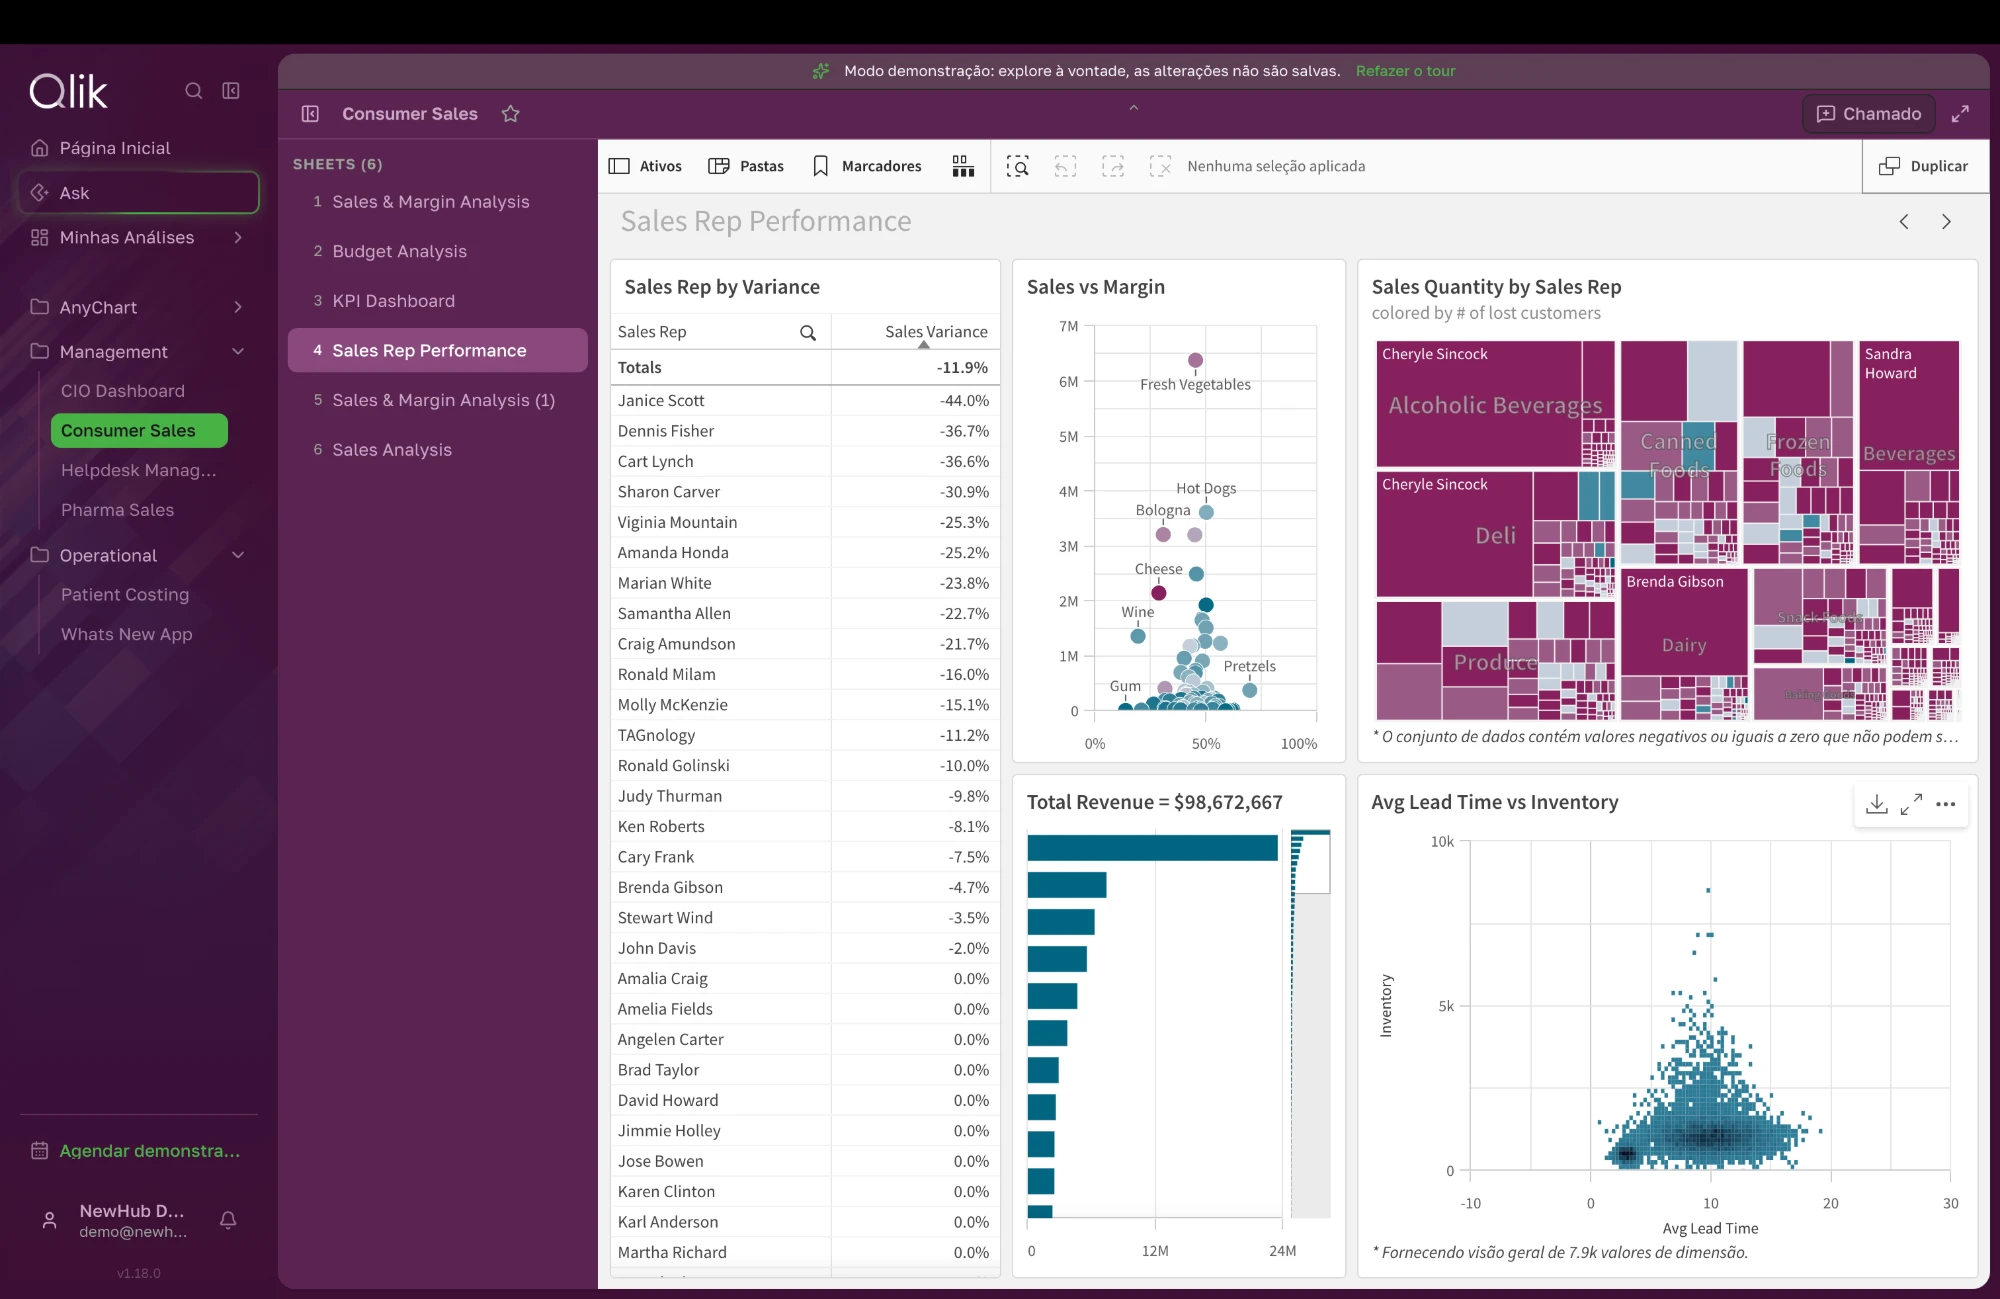Screen dimensions: 2000x1299
Task: Open the Ativos tab
Action: tap(646, 166)
